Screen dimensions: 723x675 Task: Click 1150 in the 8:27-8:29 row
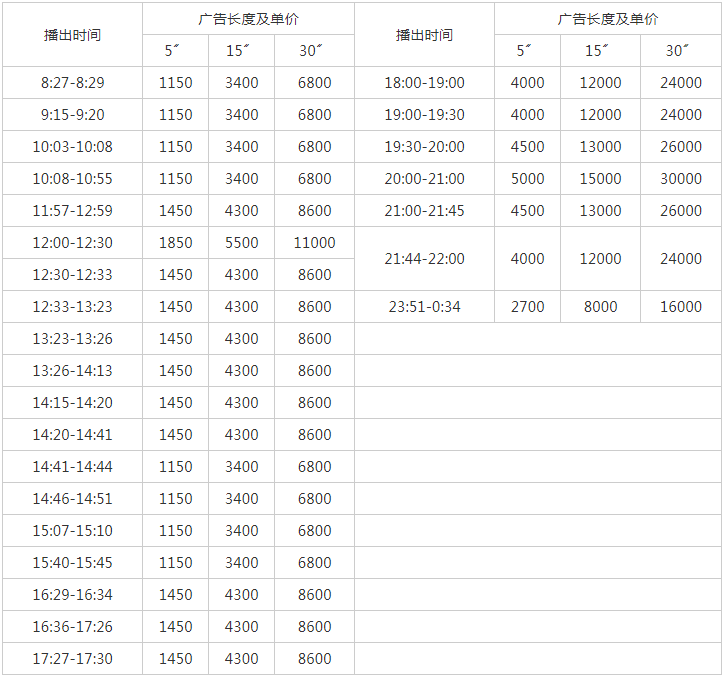tap(176, 83)
